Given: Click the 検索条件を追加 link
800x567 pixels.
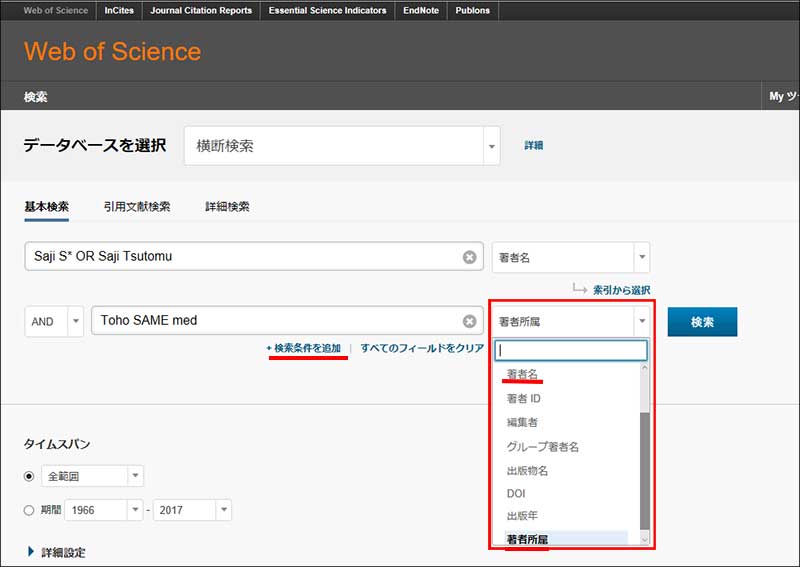Looking at the screenshot, I should 304,348.
